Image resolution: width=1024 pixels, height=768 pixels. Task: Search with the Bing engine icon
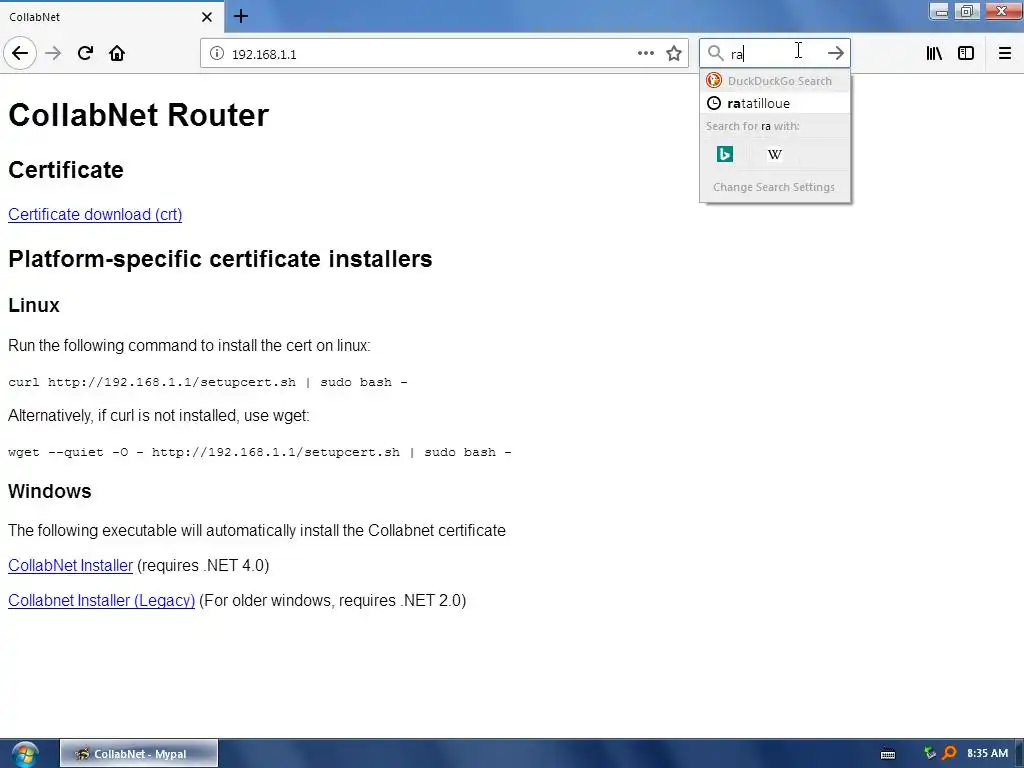click(x=725, y=154)
